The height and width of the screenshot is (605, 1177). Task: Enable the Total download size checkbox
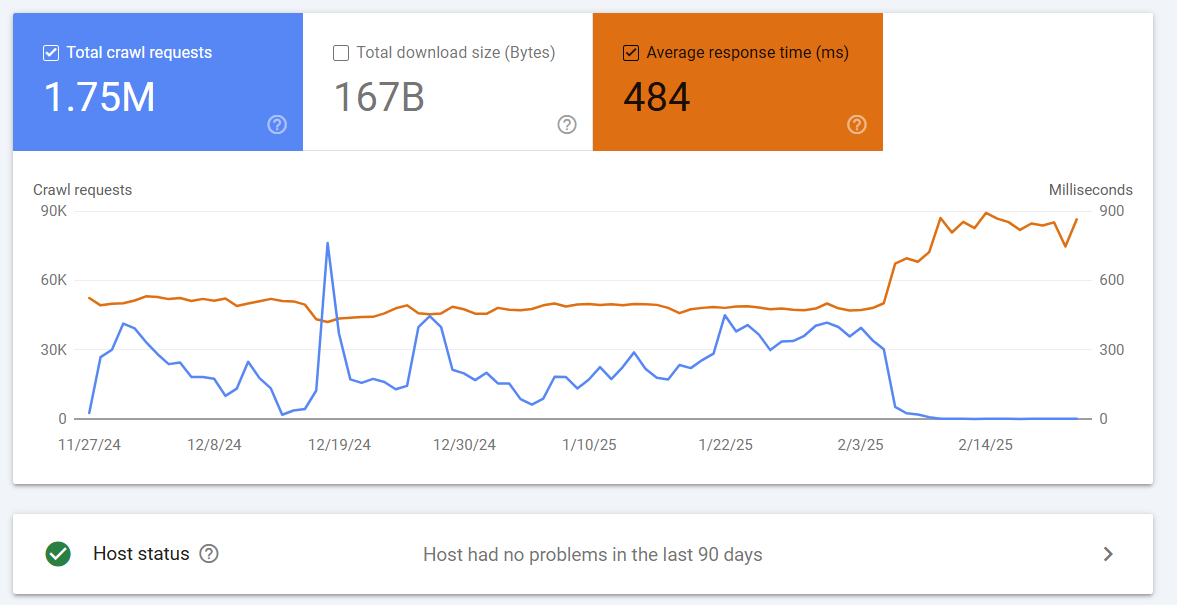340,52
